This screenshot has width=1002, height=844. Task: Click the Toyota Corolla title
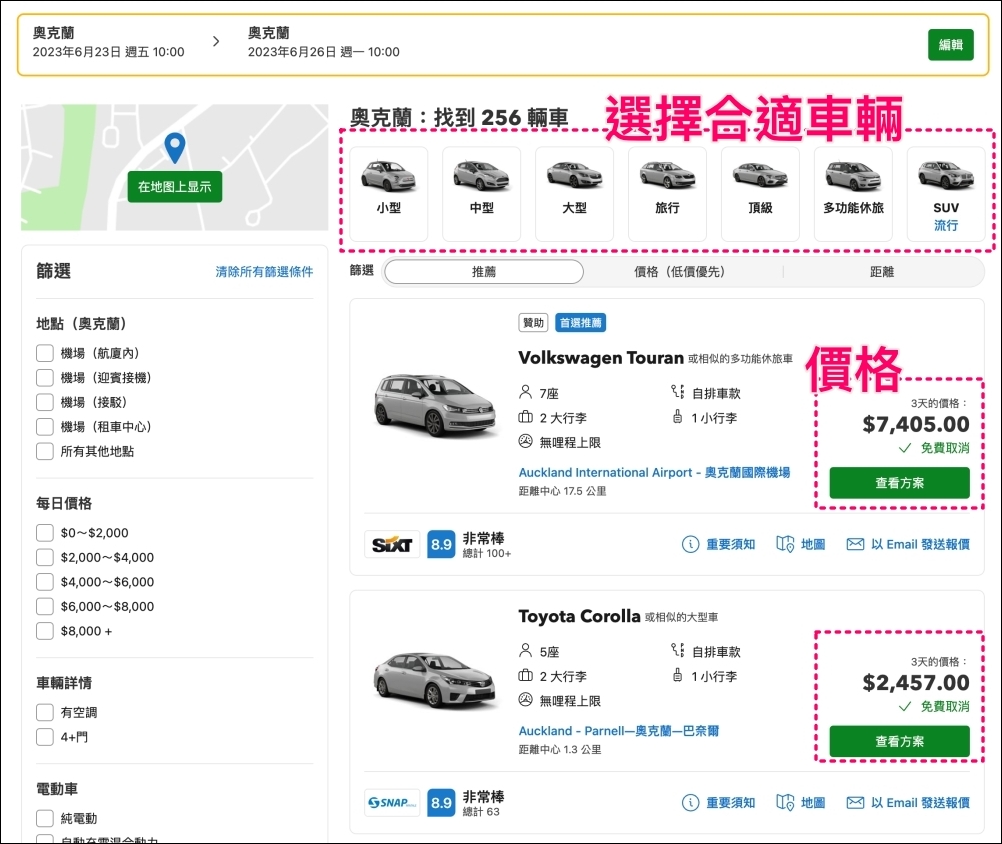(x=579, y=617)
